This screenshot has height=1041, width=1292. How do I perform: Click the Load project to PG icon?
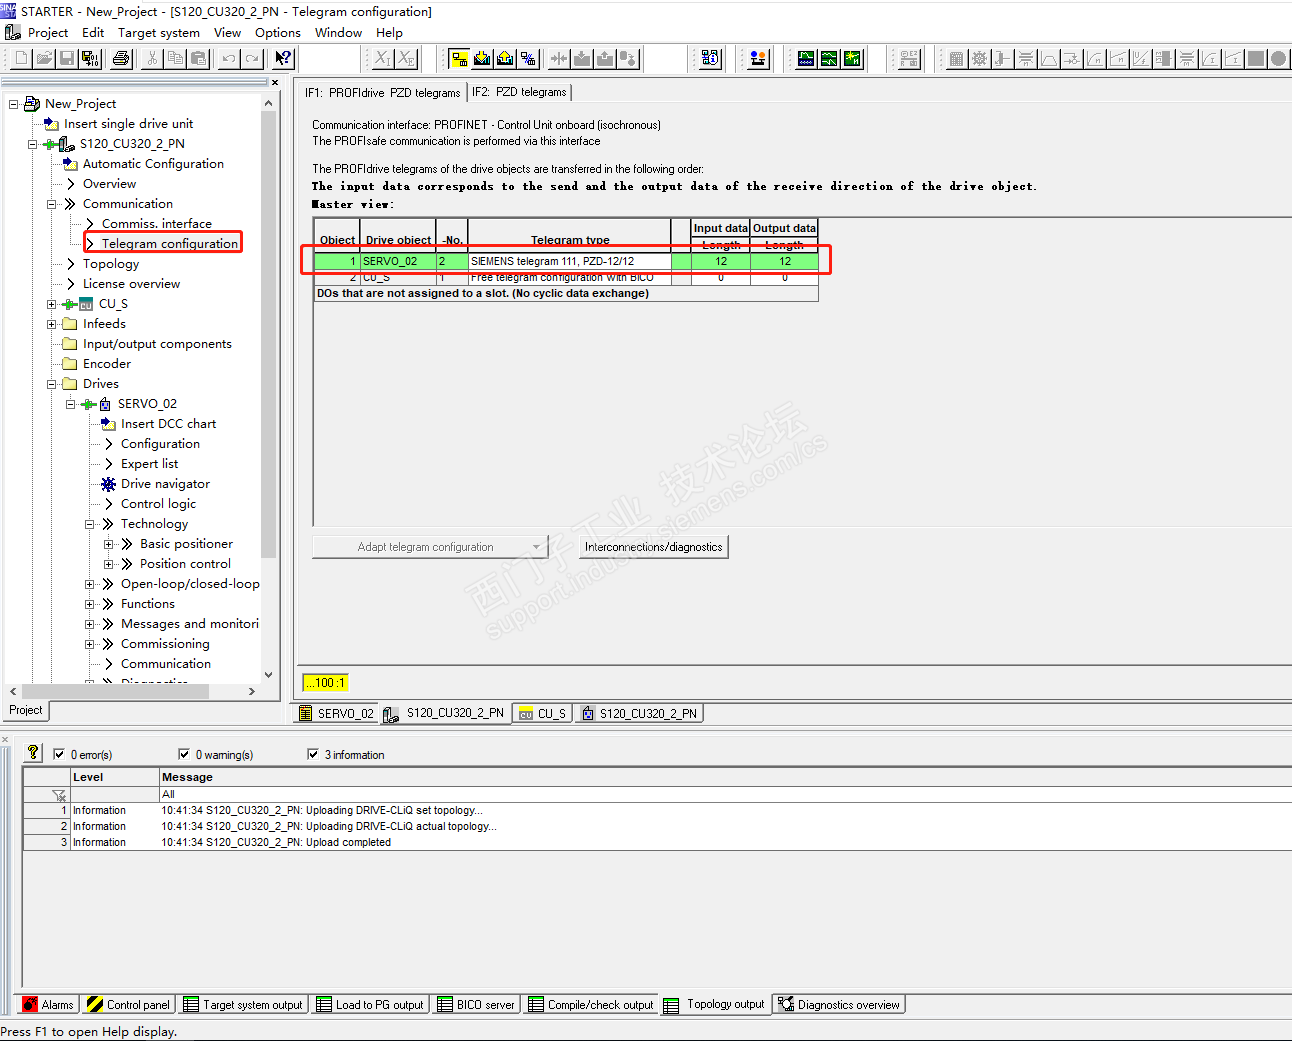(x=505, y=59)
